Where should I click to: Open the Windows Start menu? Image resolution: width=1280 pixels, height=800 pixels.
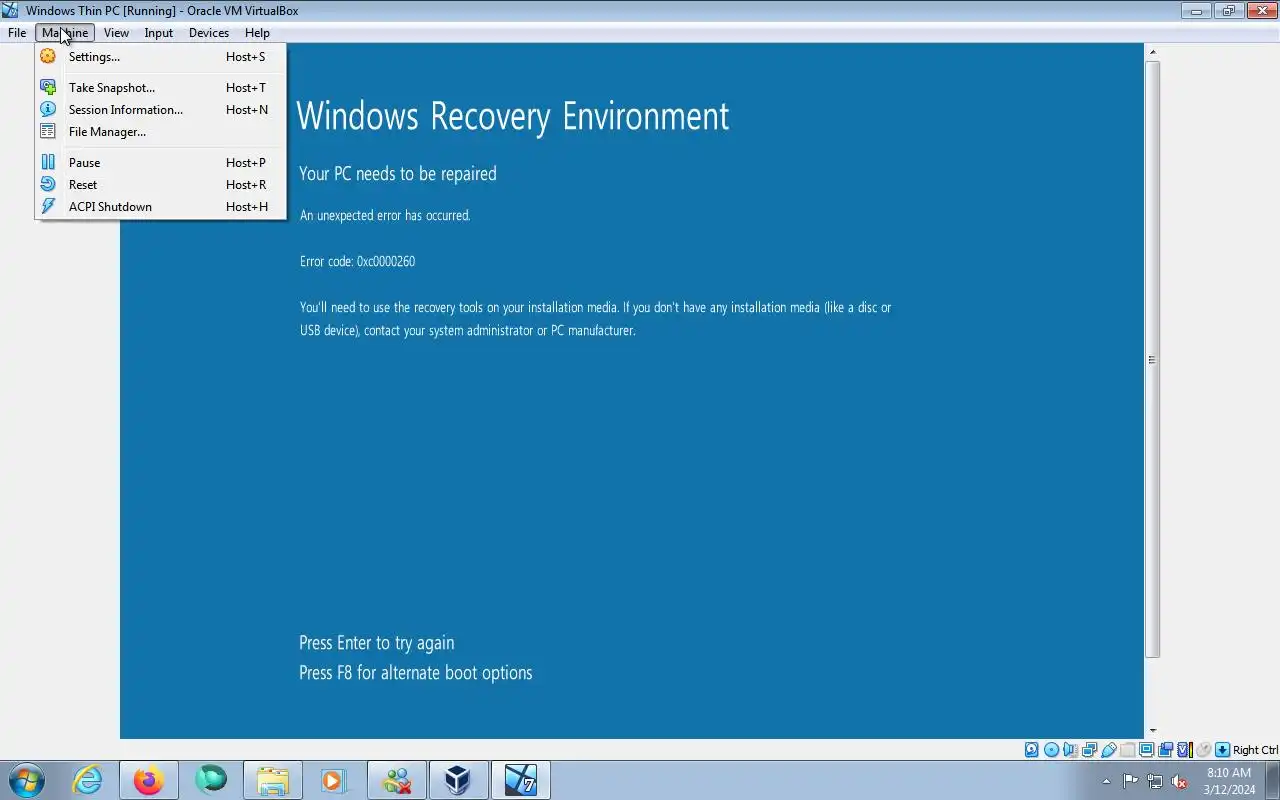click(x=25, y=780)
